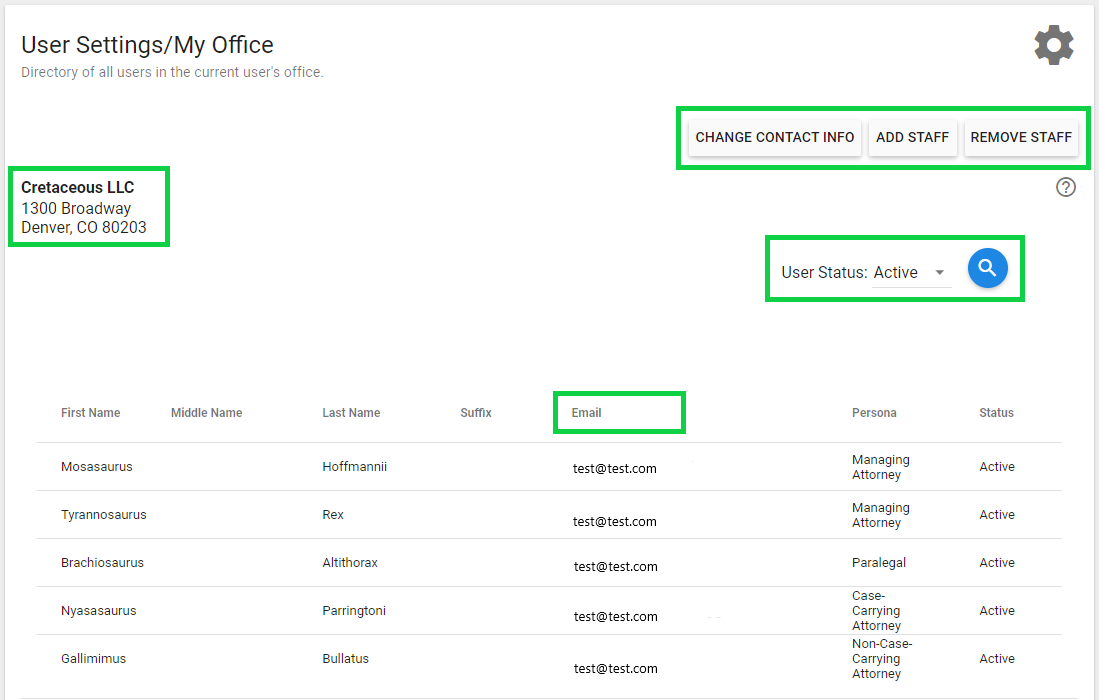Click the Non-Case-Carrying Attorney persona cell

click(x=882, y=659)
